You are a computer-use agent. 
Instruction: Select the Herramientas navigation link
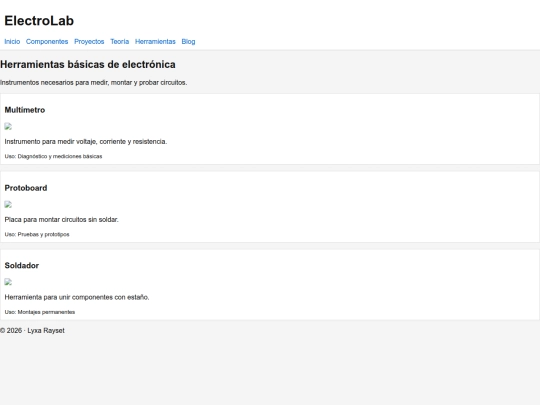tap(155, 41)
